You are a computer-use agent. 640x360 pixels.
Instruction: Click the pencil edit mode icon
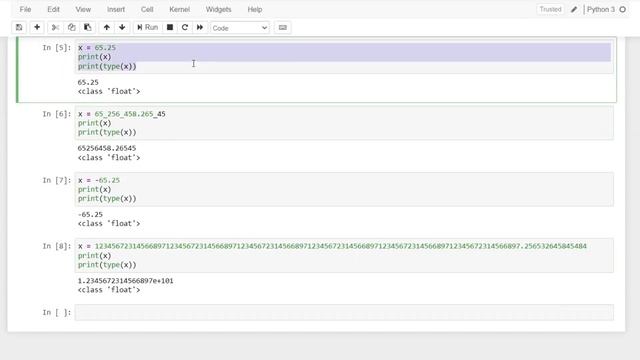click(x=574, y=9)
